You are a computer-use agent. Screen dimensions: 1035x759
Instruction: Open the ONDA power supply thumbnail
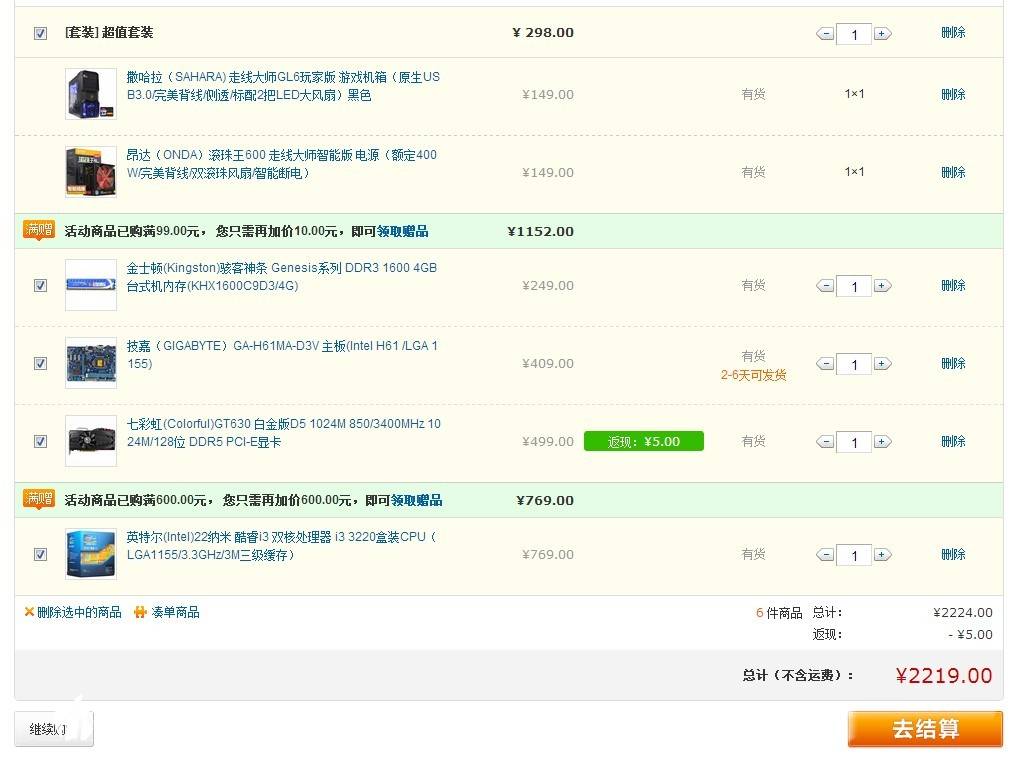pyautogui.click(x=90, y=171)
